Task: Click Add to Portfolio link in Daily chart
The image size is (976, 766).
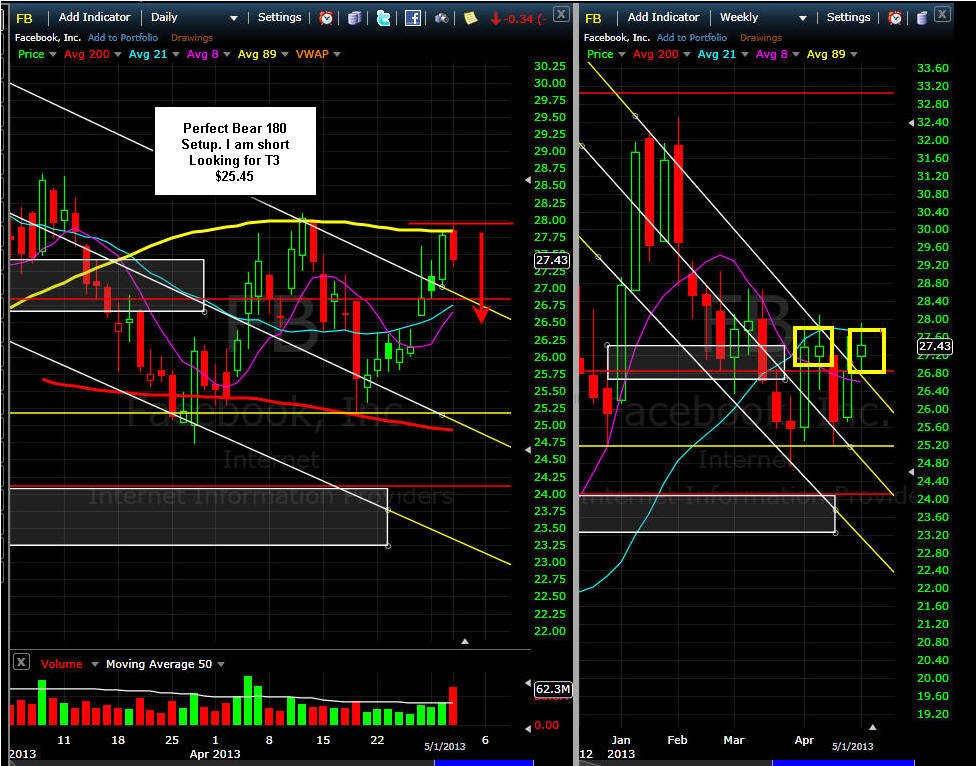Action: [123, 38]
